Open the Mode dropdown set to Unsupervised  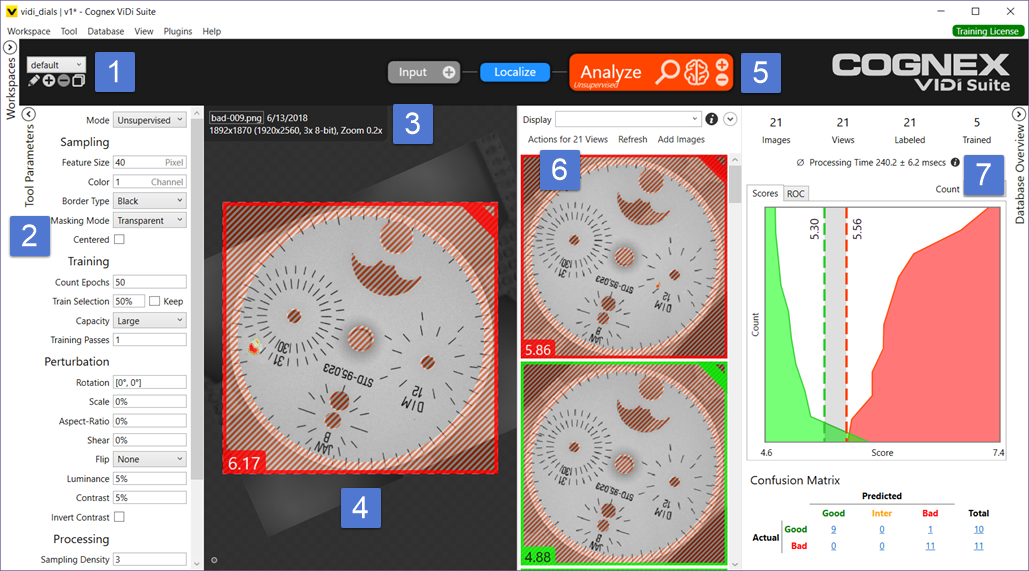[150, 120]
